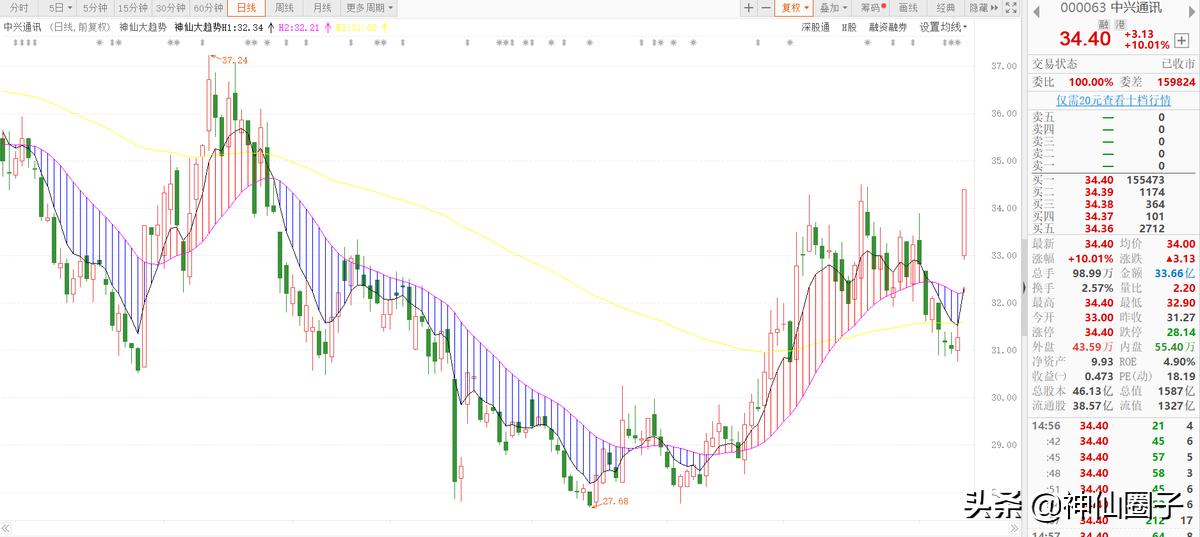Image resolution: width=1200 pixels, height=537 pixels.
Task: Click the 金额 33.66亿 value
Action: coord(1176,273)
